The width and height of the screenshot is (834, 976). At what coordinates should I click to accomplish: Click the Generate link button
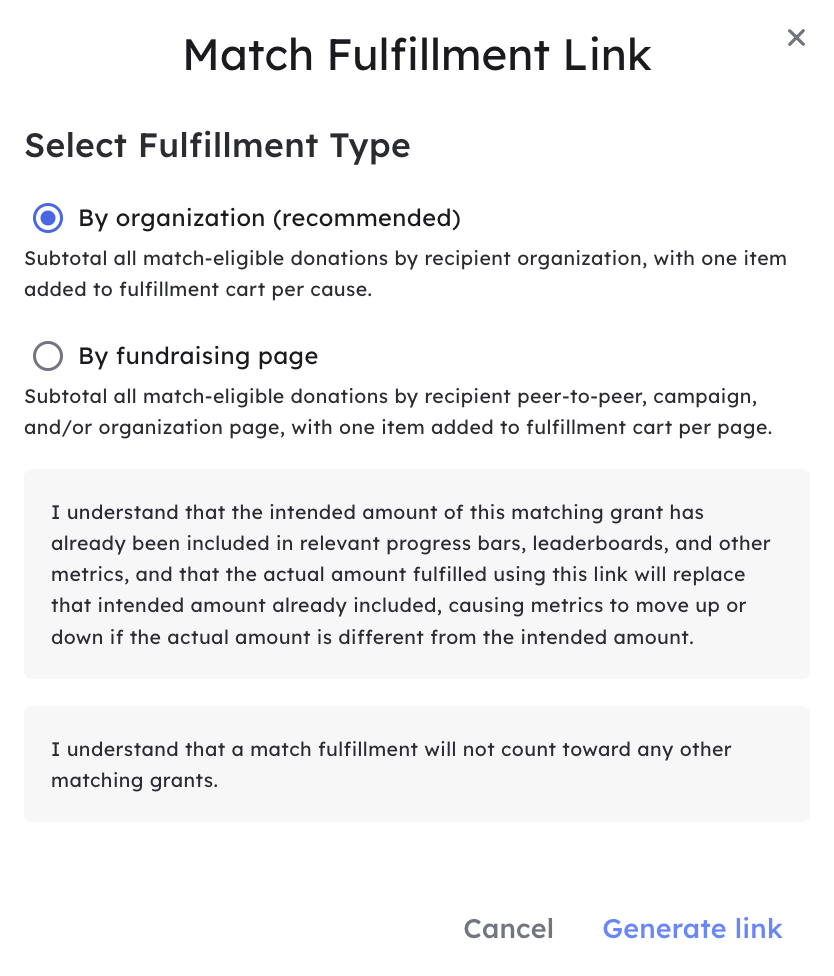692,929
